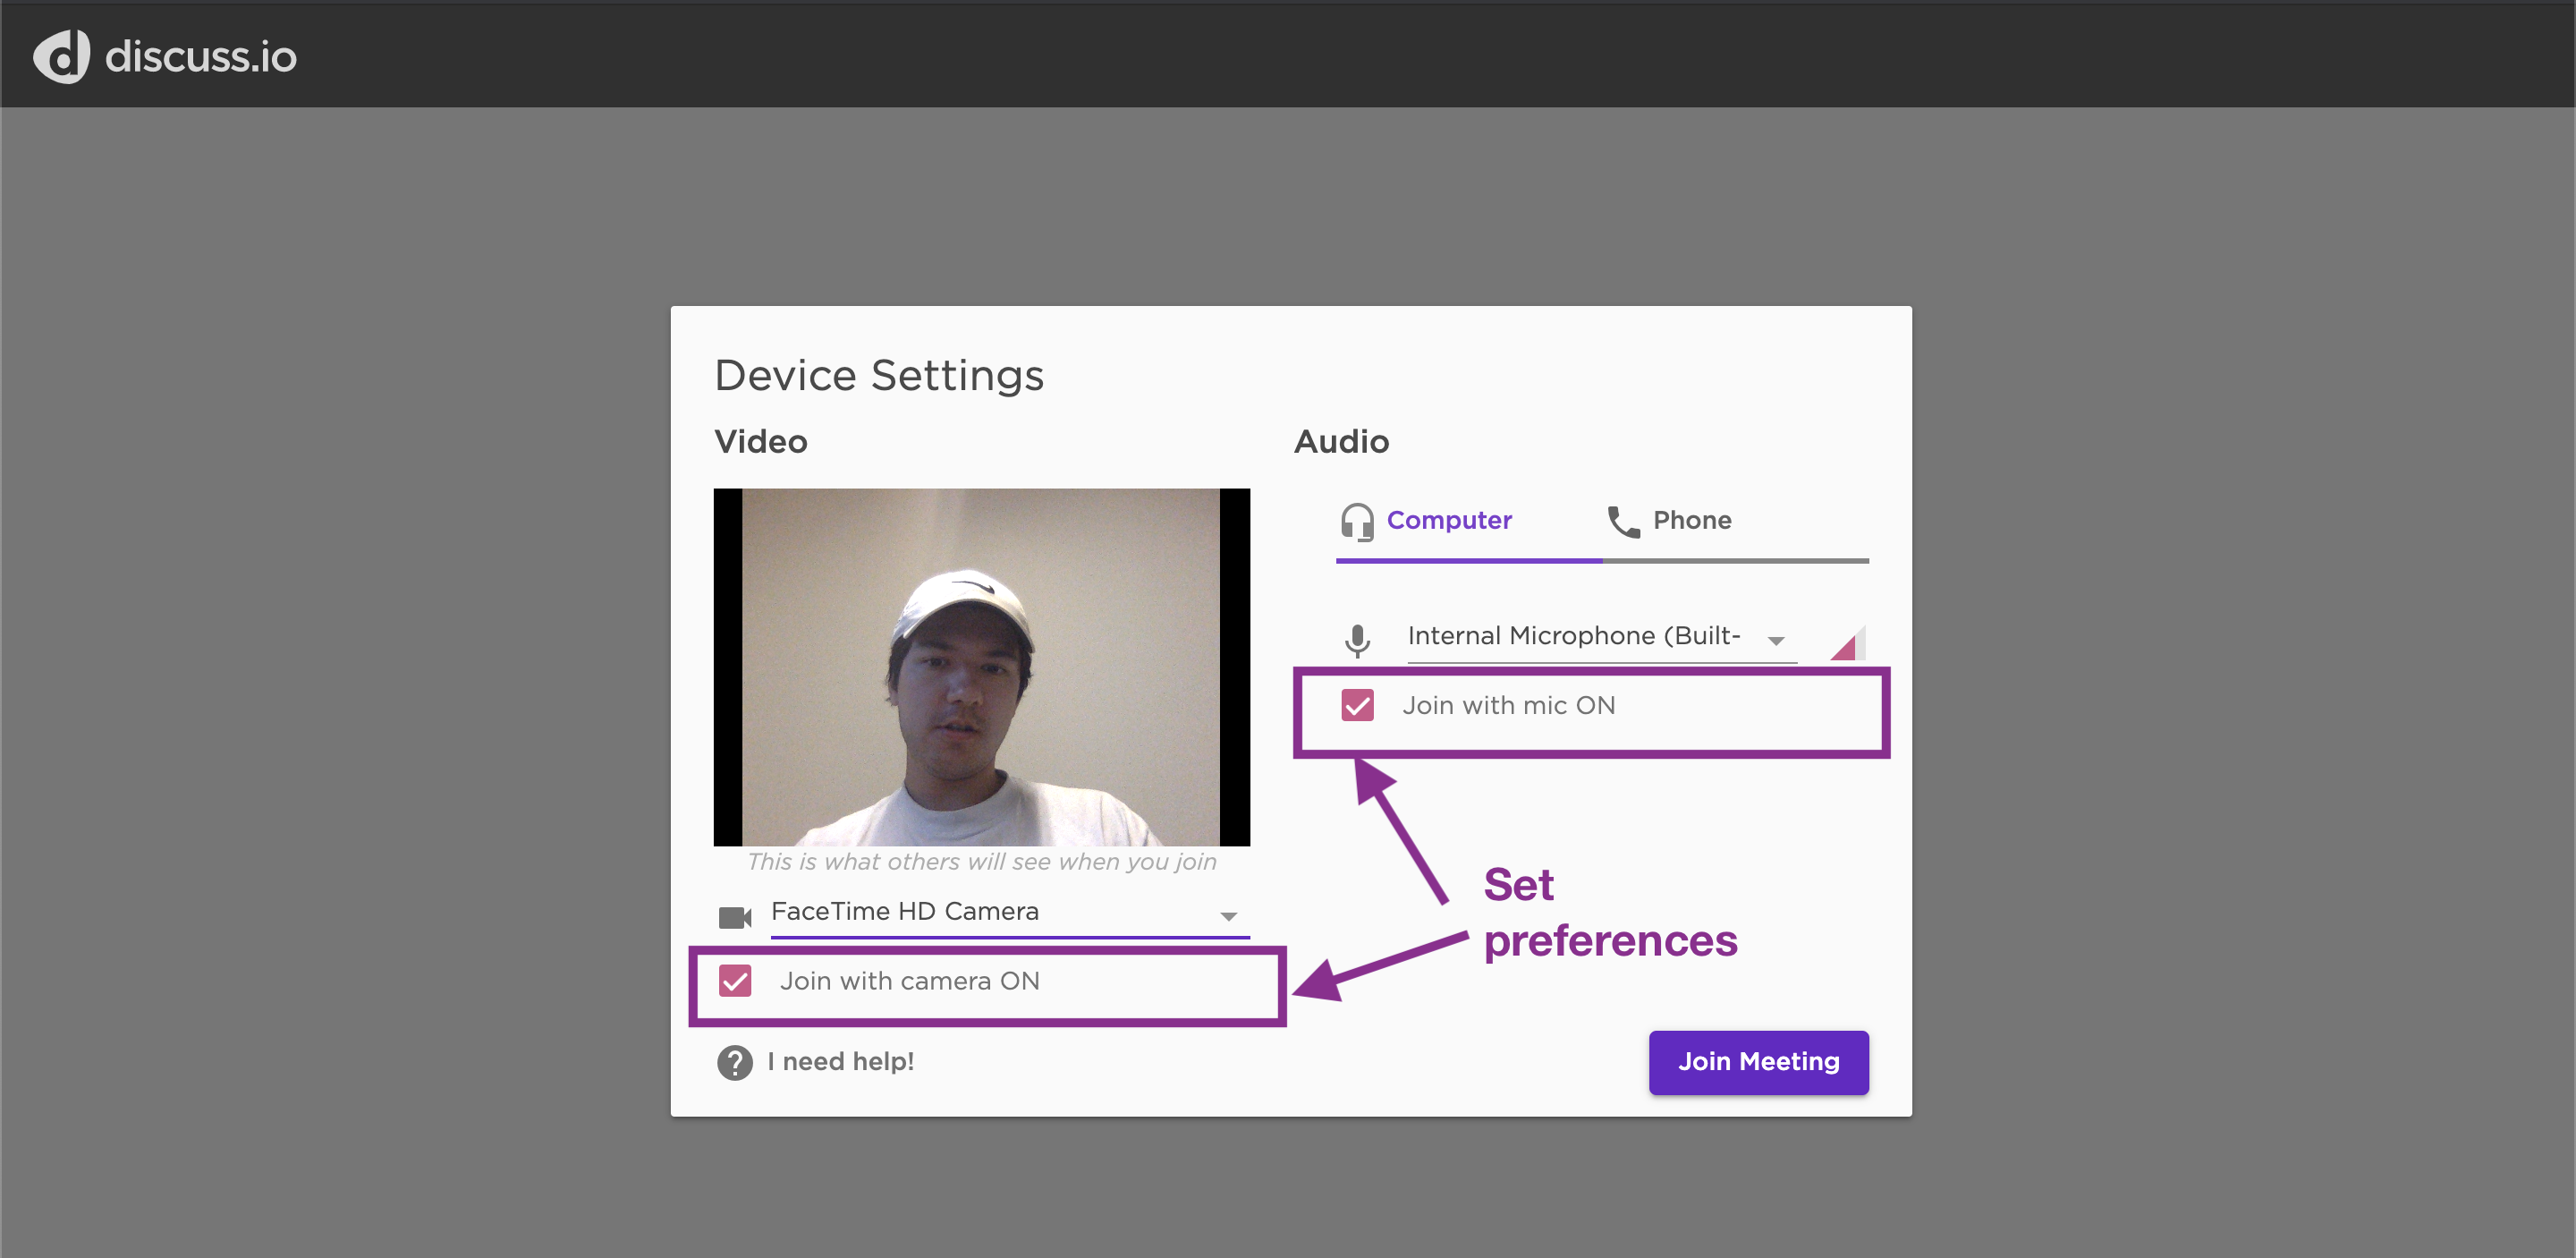Click the question mark help icon
The width and height of the screenshot is (2576, 1258).
pyautogui.click(x=735, y=1062)
